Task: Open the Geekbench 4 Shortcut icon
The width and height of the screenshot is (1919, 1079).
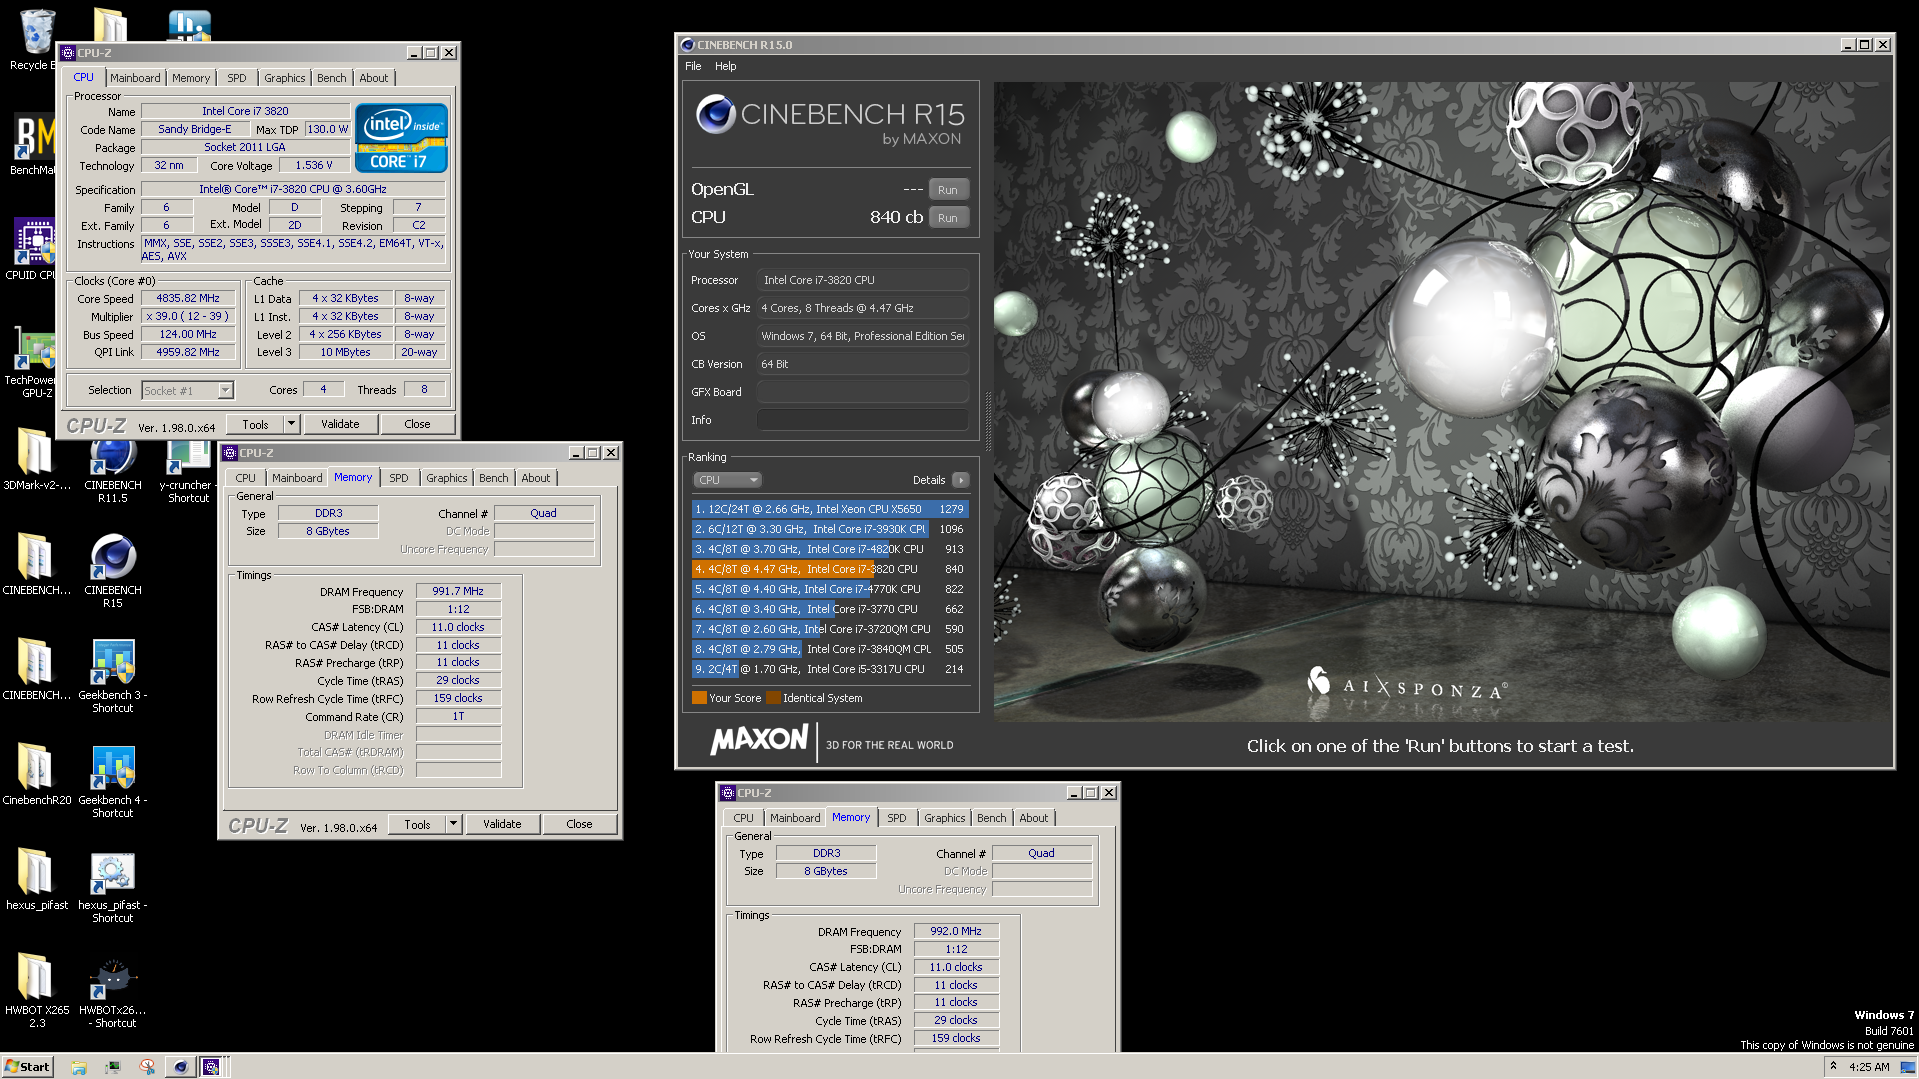Action: [x=112, y=780]
